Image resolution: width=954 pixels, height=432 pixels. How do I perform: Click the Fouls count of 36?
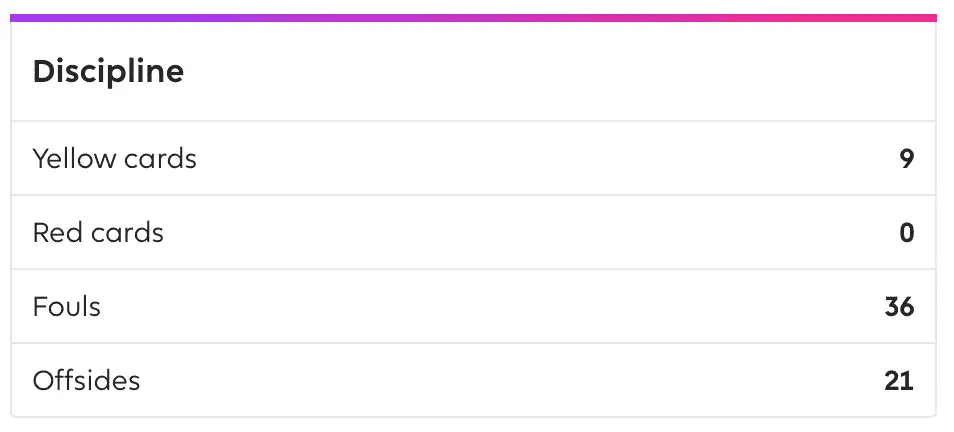coord(899,306)
